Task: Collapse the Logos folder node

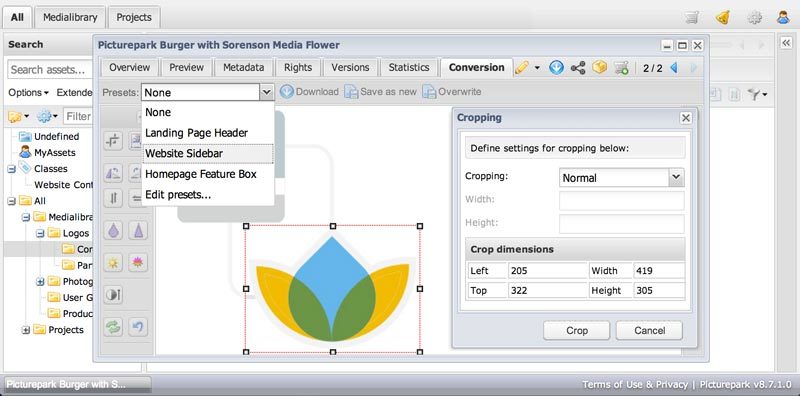Action: 40,233
